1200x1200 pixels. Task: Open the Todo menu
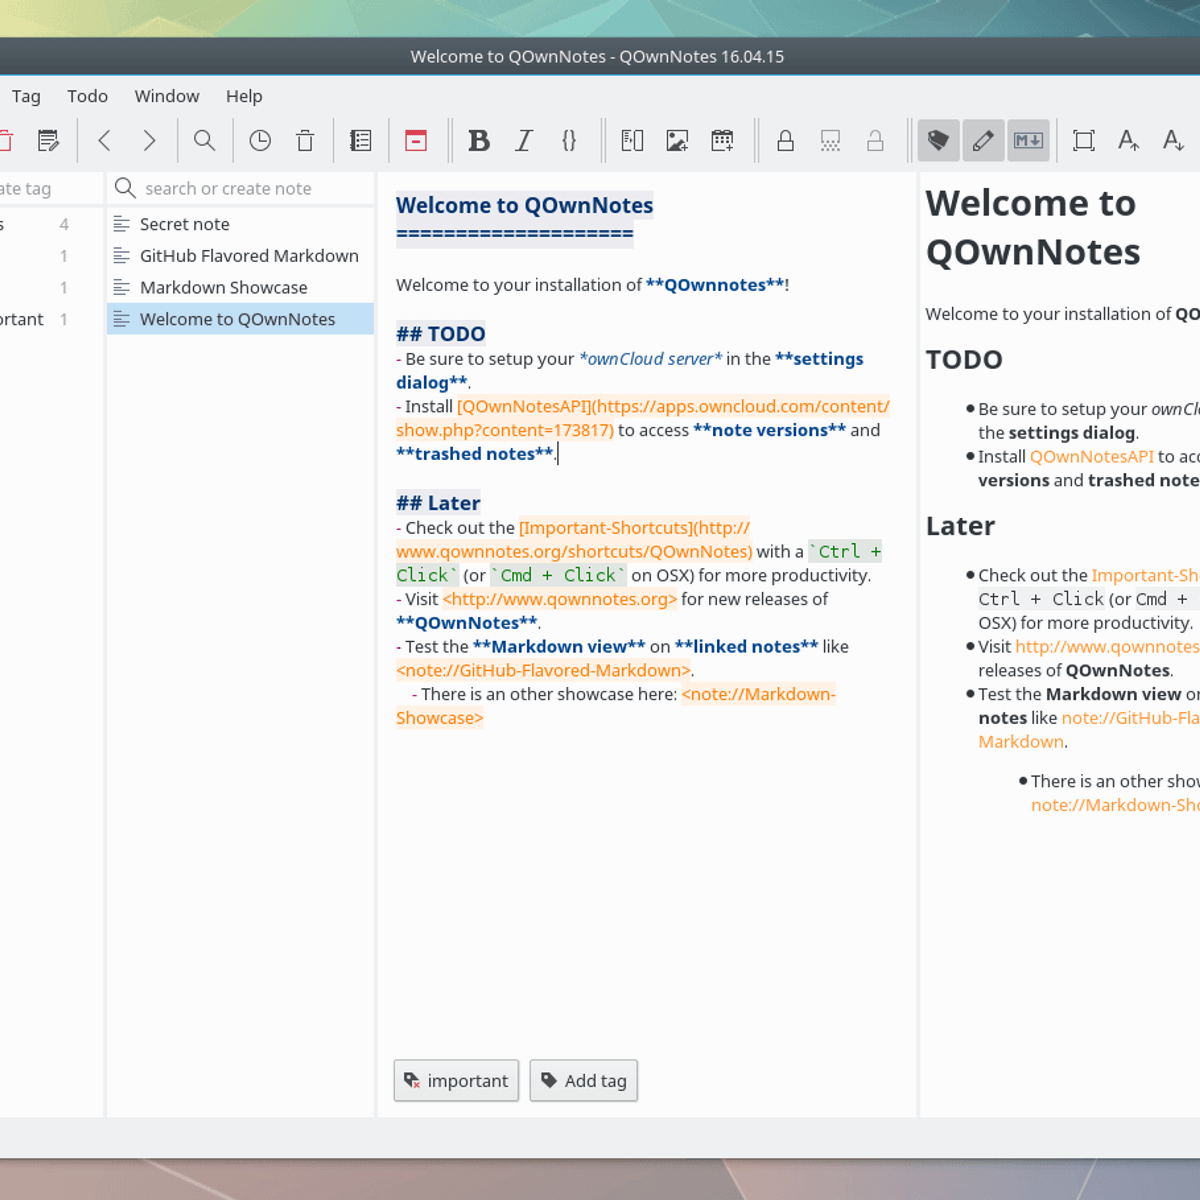pyautogui.click(x=87, y=96)
